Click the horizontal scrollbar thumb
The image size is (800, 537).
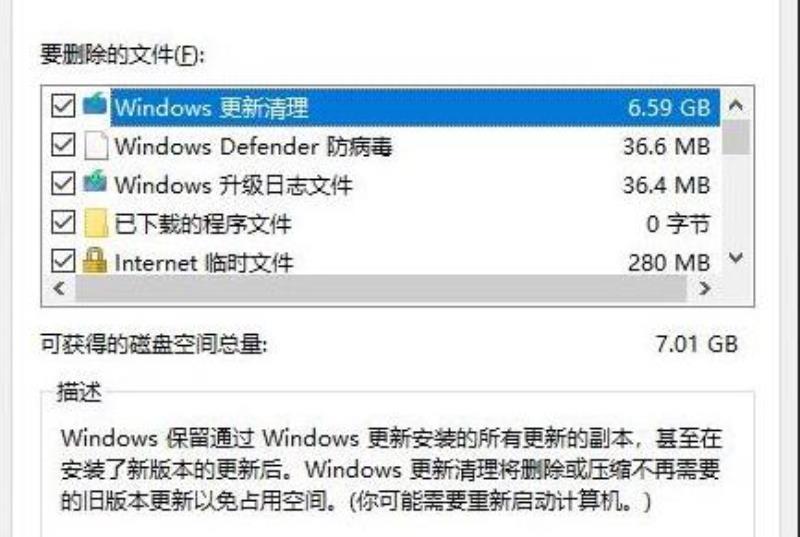click(381, 289)
